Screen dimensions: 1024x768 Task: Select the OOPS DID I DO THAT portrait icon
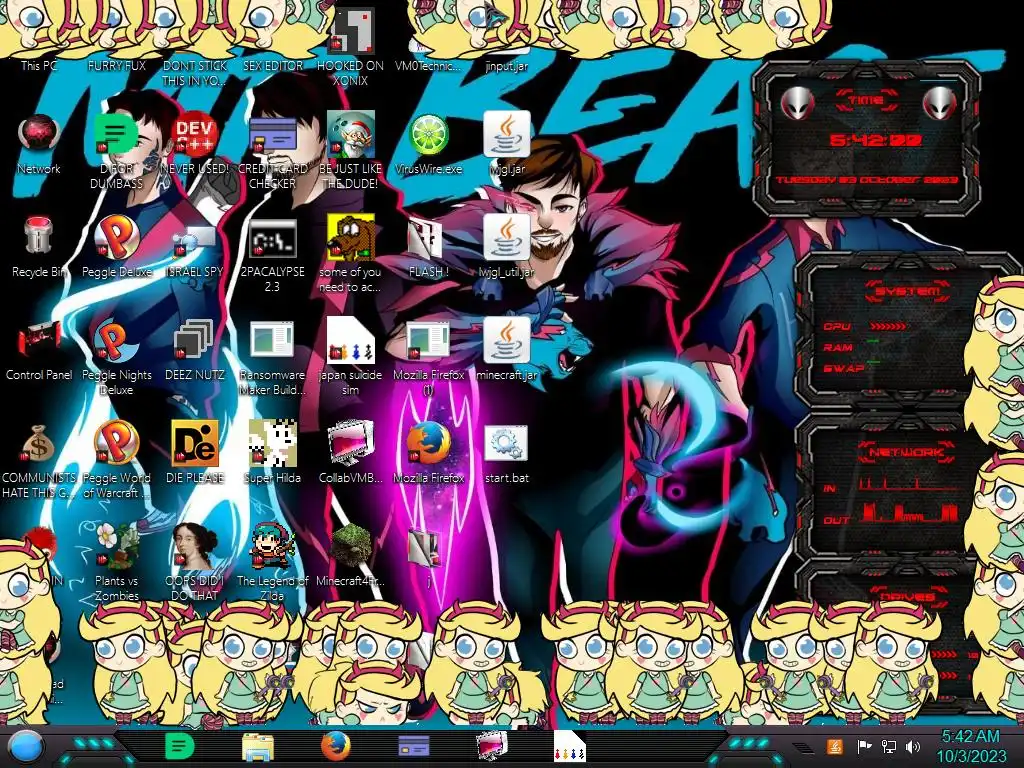195,546
